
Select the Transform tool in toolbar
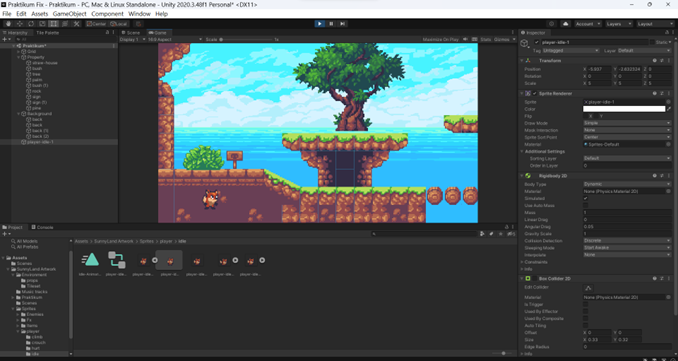coord(65,24)
